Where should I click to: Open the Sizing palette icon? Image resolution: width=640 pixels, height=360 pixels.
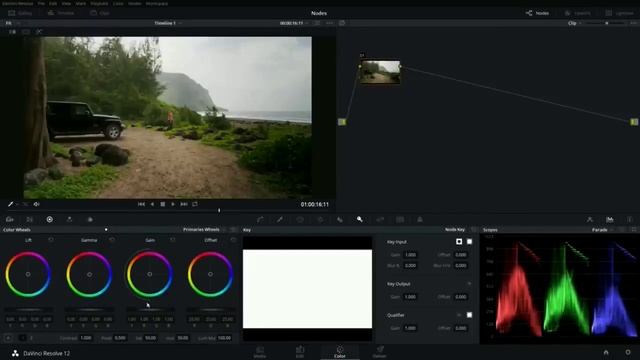coord(380,220)
